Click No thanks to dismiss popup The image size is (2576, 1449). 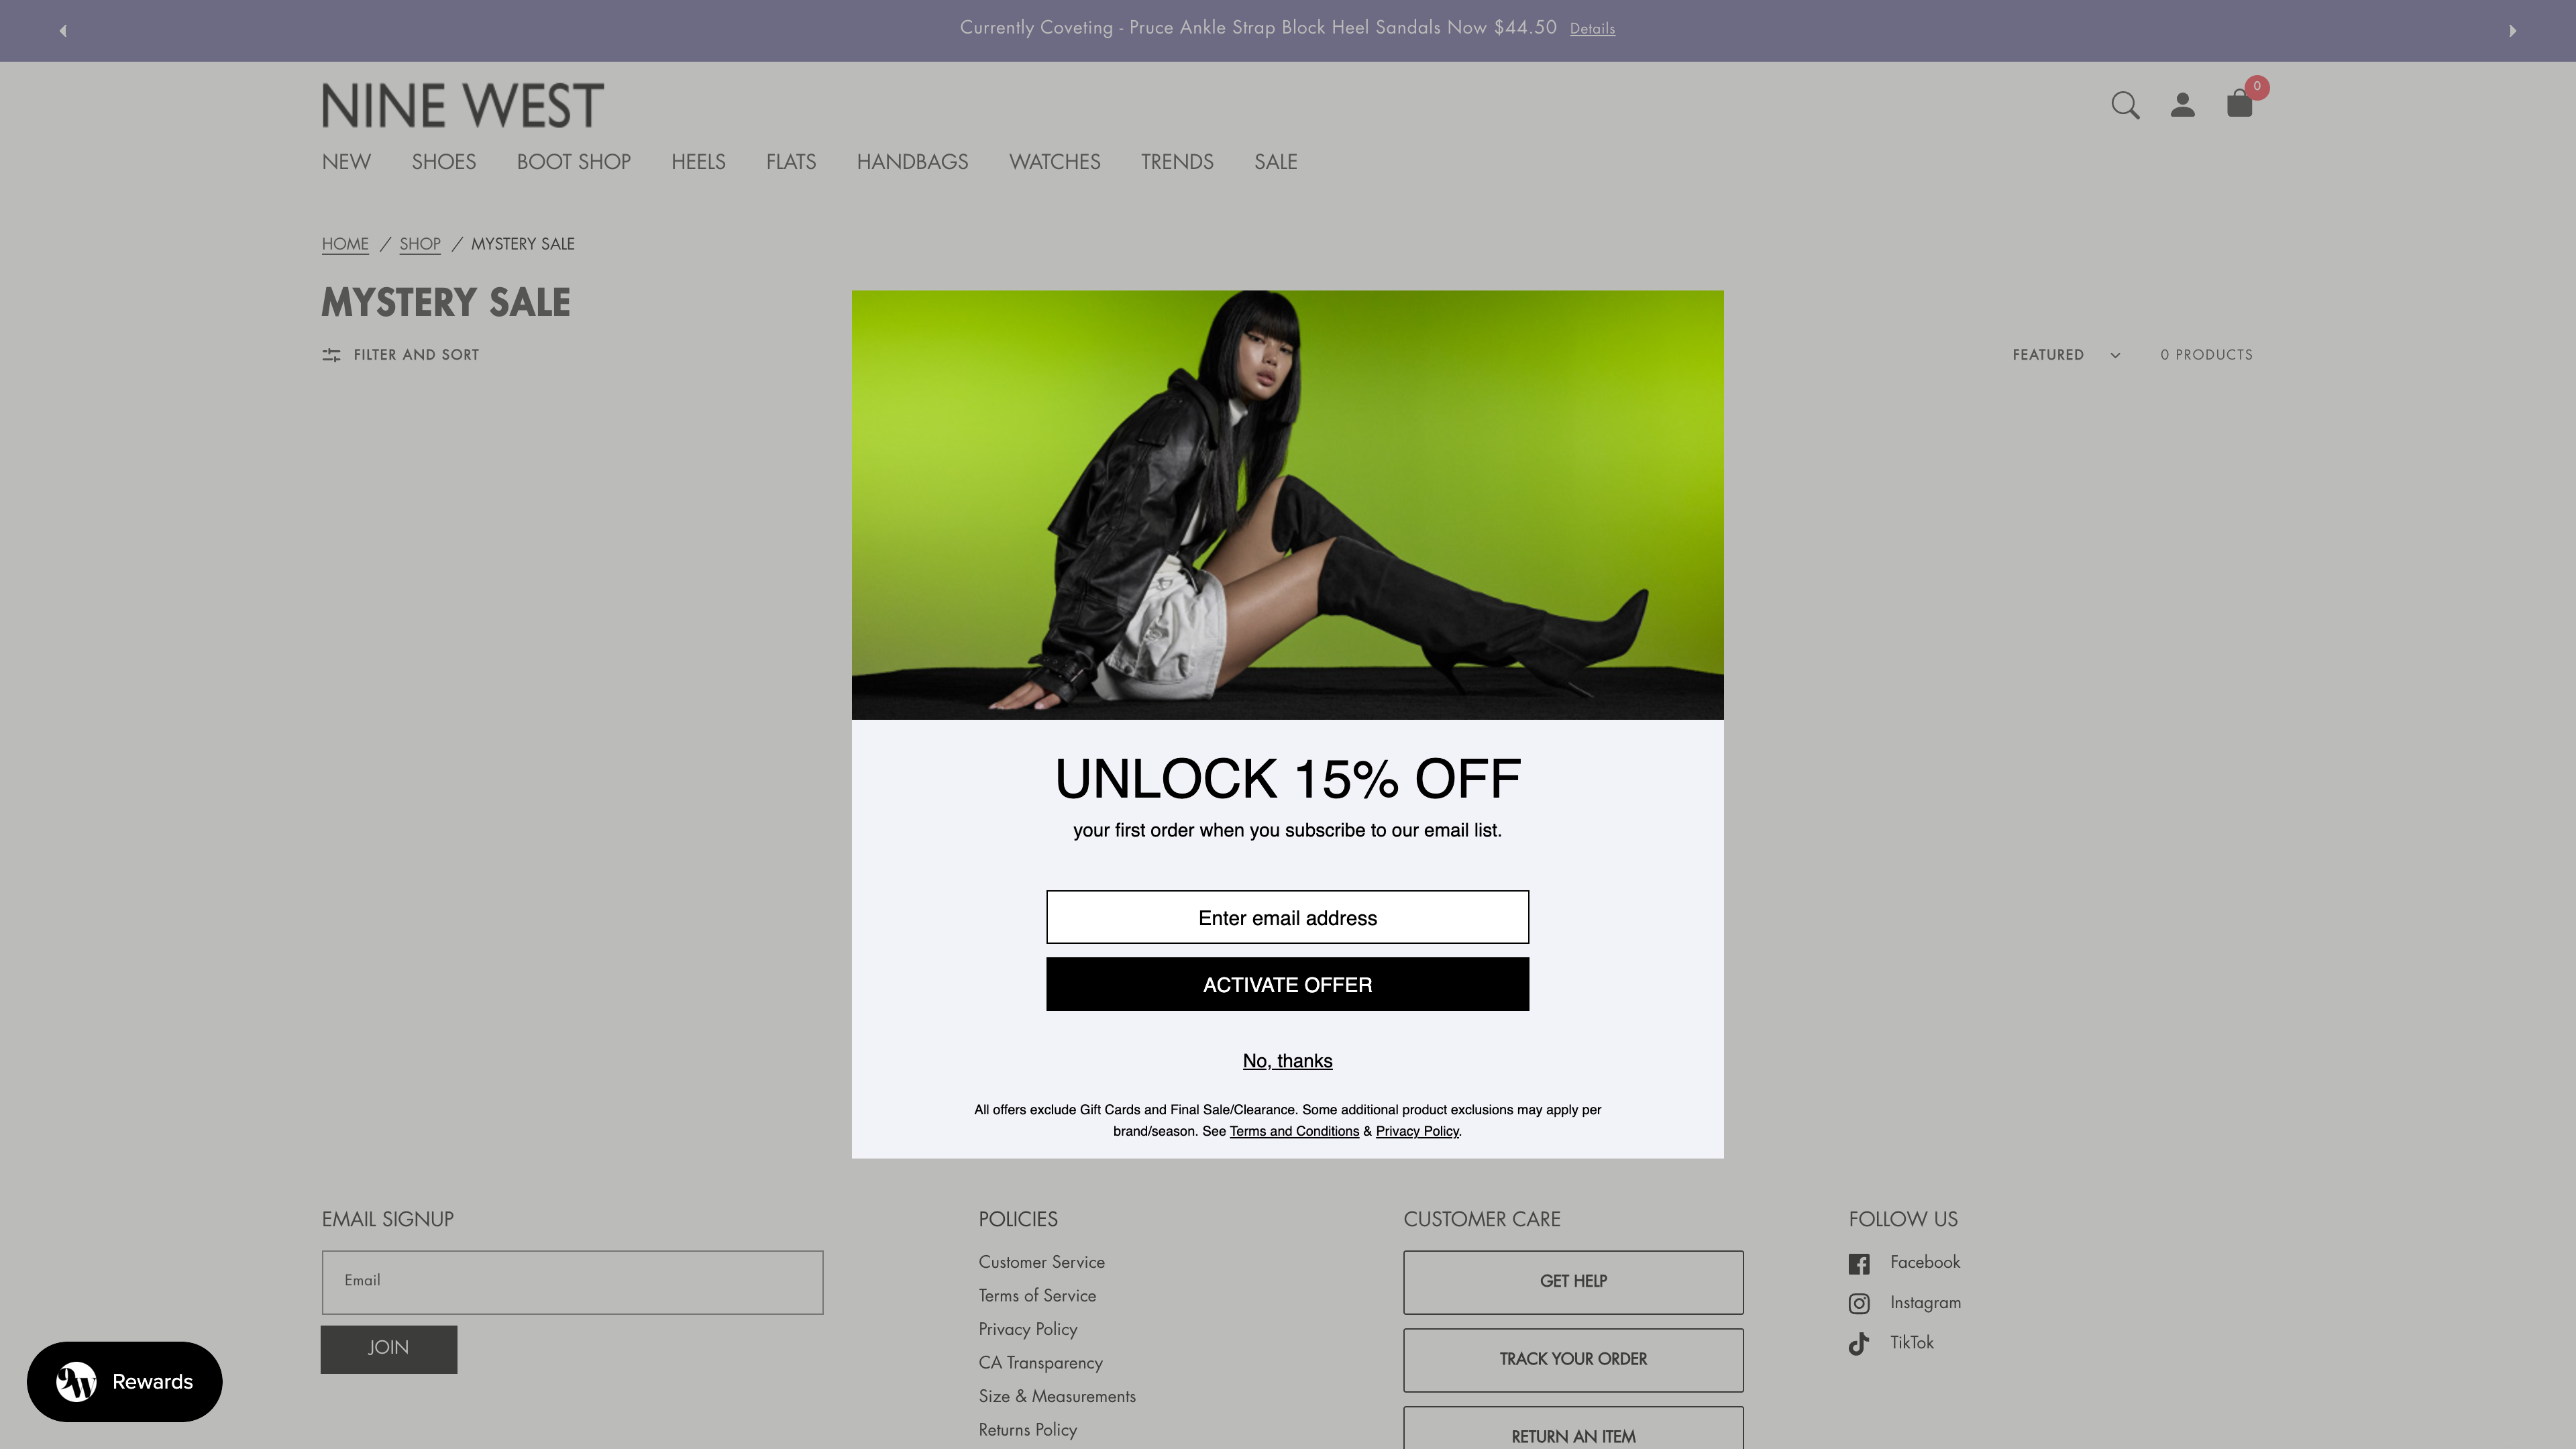1286,1060
